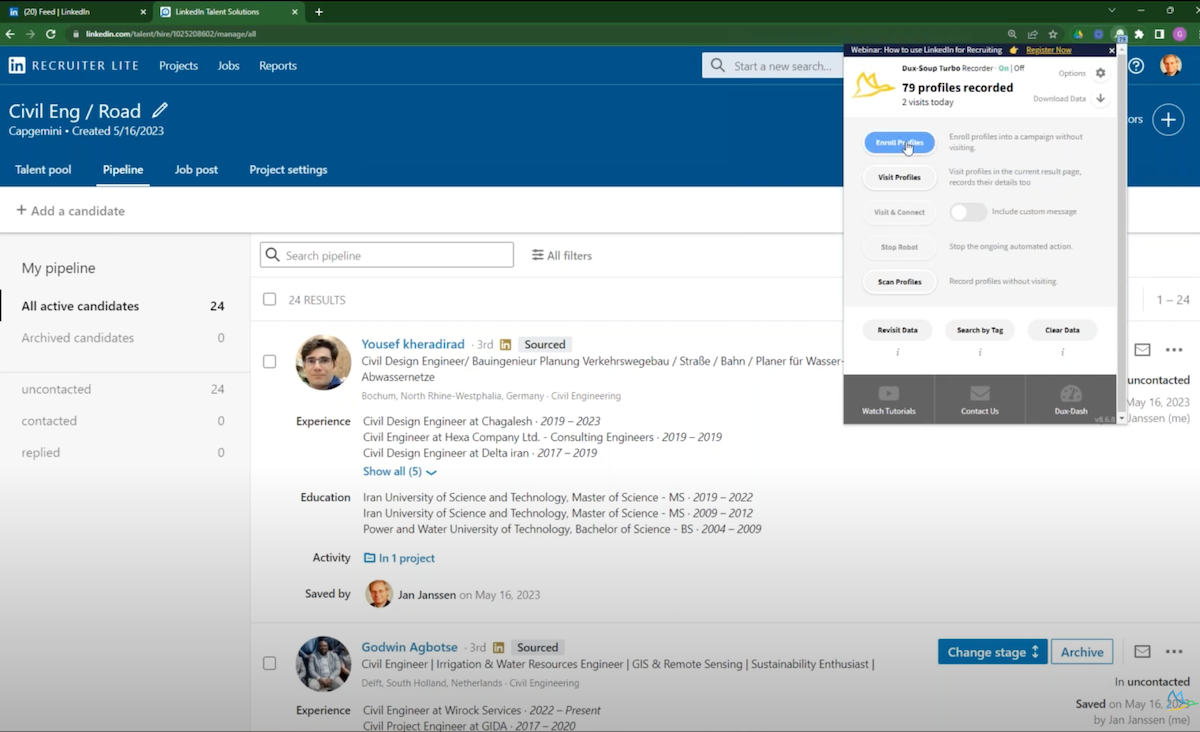The height and width of the screenshot is (732, 1200).
Task: Open the help question mark icon
Action: tap(1137, 66)
